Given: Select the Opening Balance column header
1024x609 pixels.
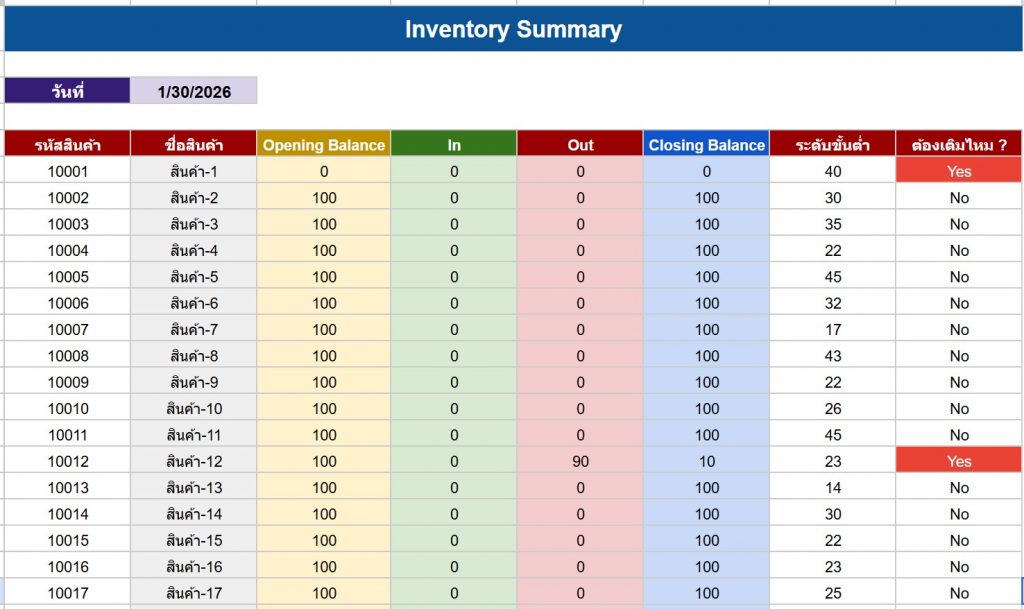Looking at the screenshot, I should [x=323, y=145].
